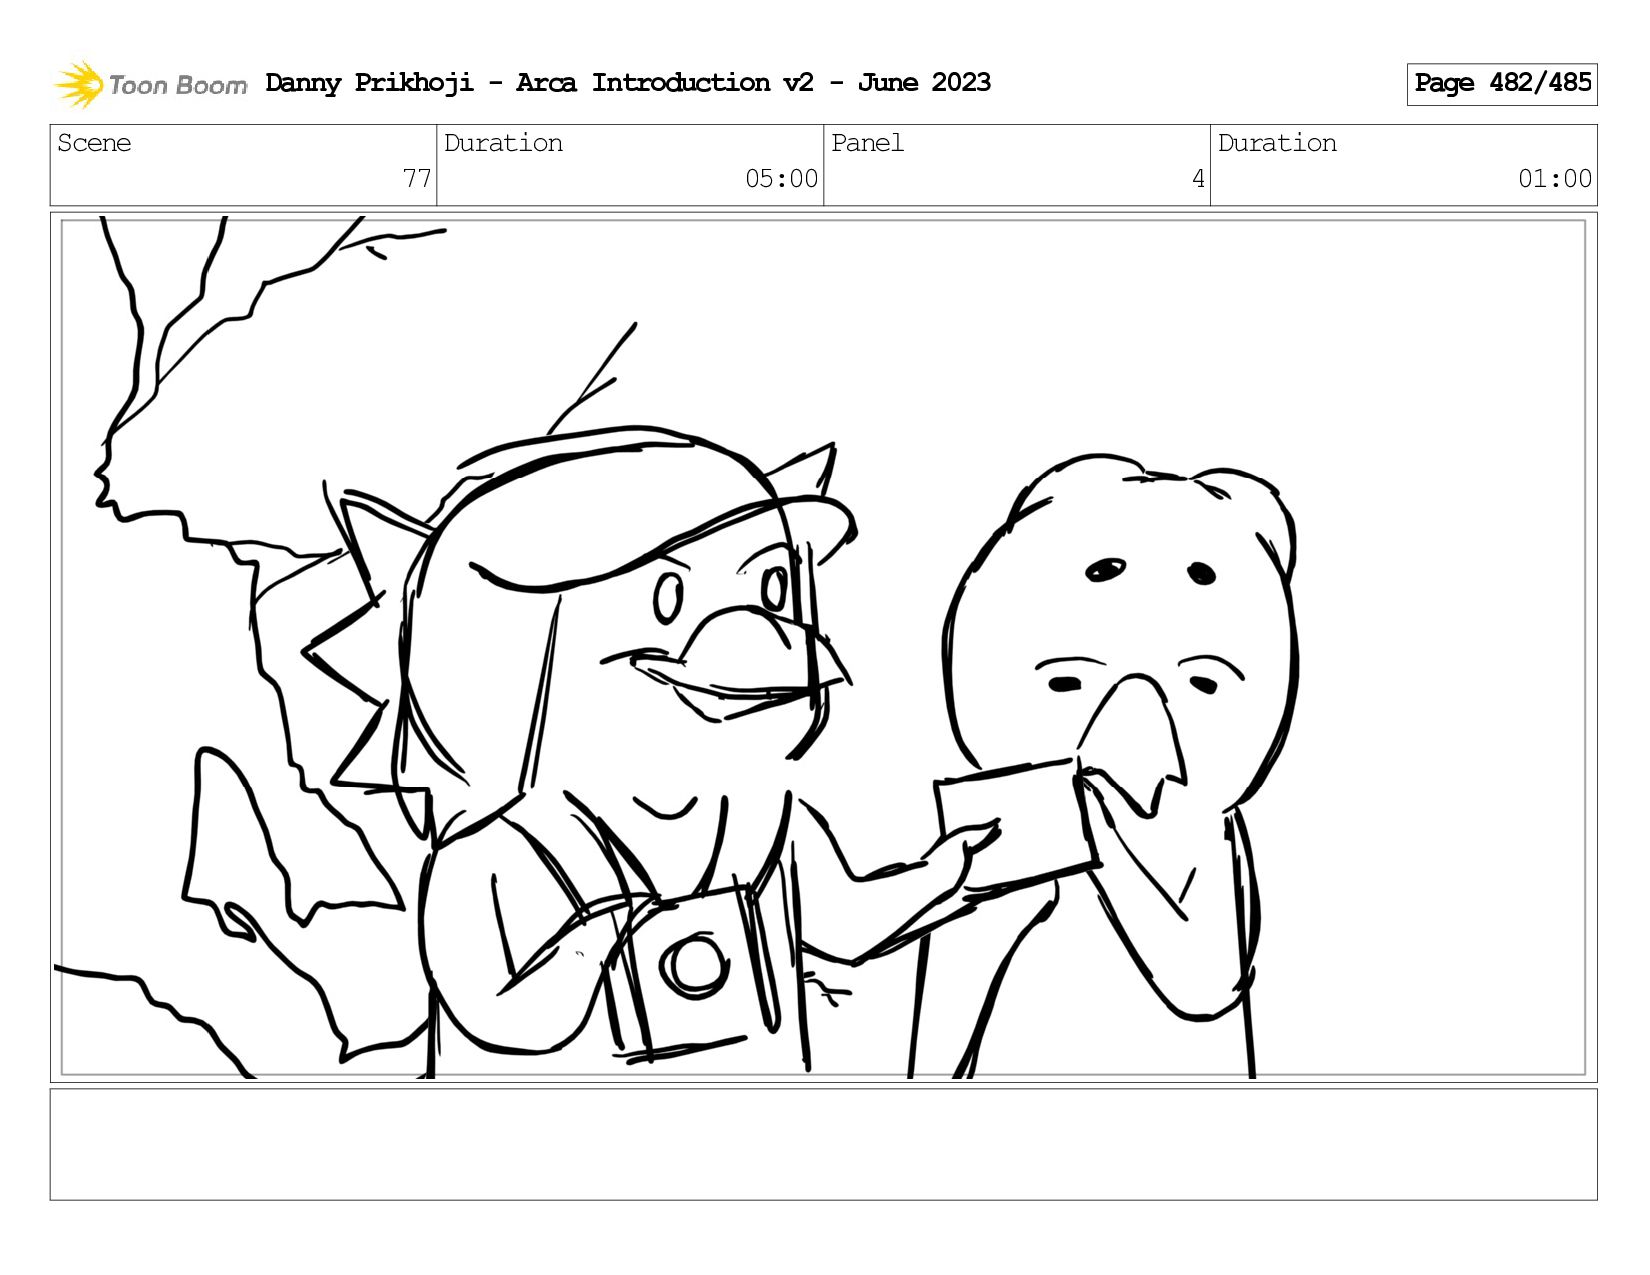1650x1275 pixels.
Task: Select the panel number '4'
Action: [1198, 179]
